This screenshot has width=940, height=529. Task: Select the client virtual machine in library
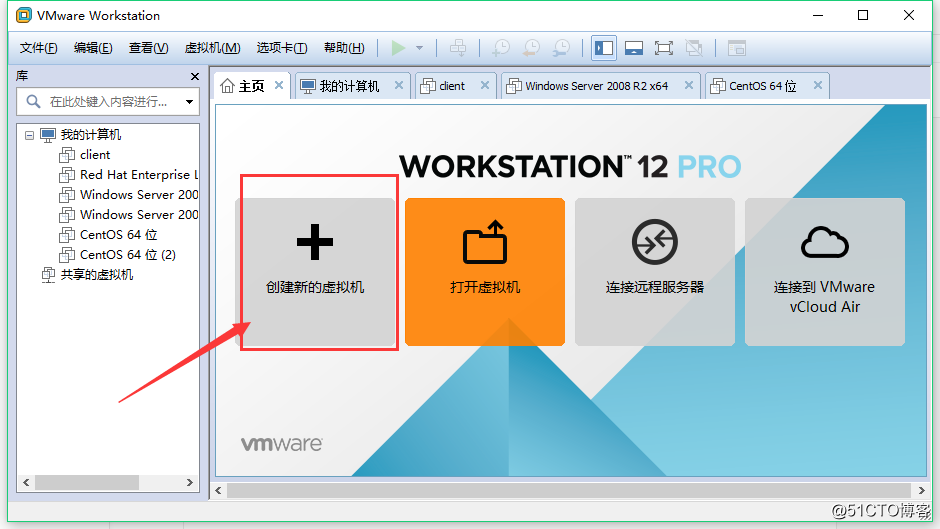point(95,155)
